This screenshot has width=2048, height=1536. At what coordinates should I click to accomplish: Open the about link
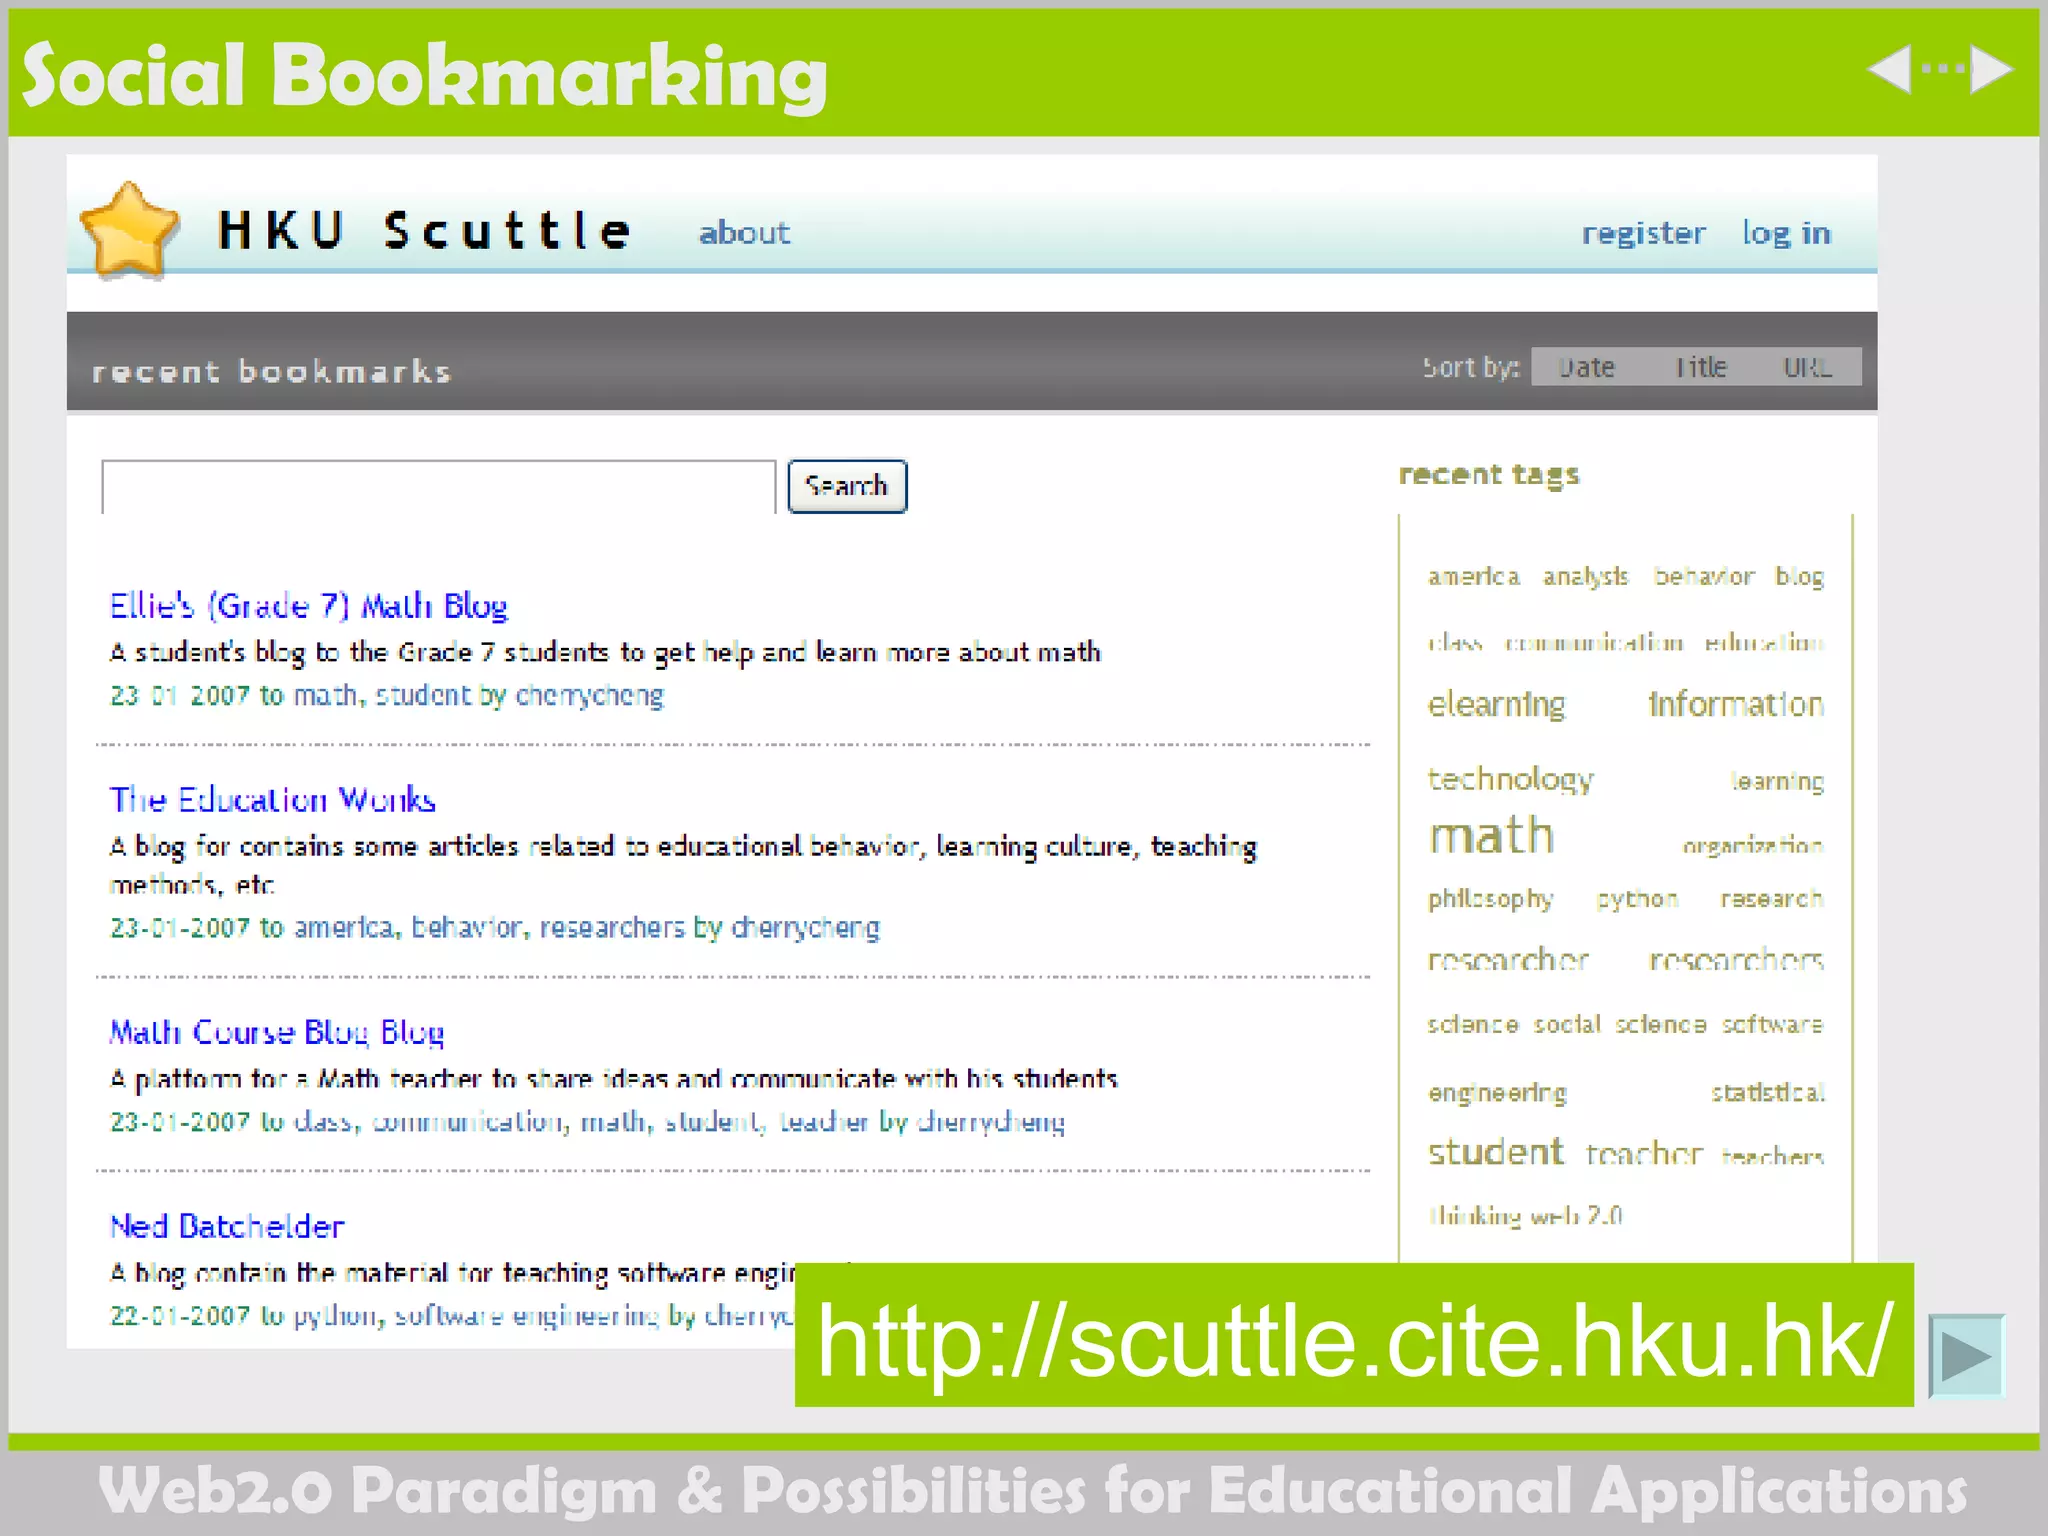(744, 232)
